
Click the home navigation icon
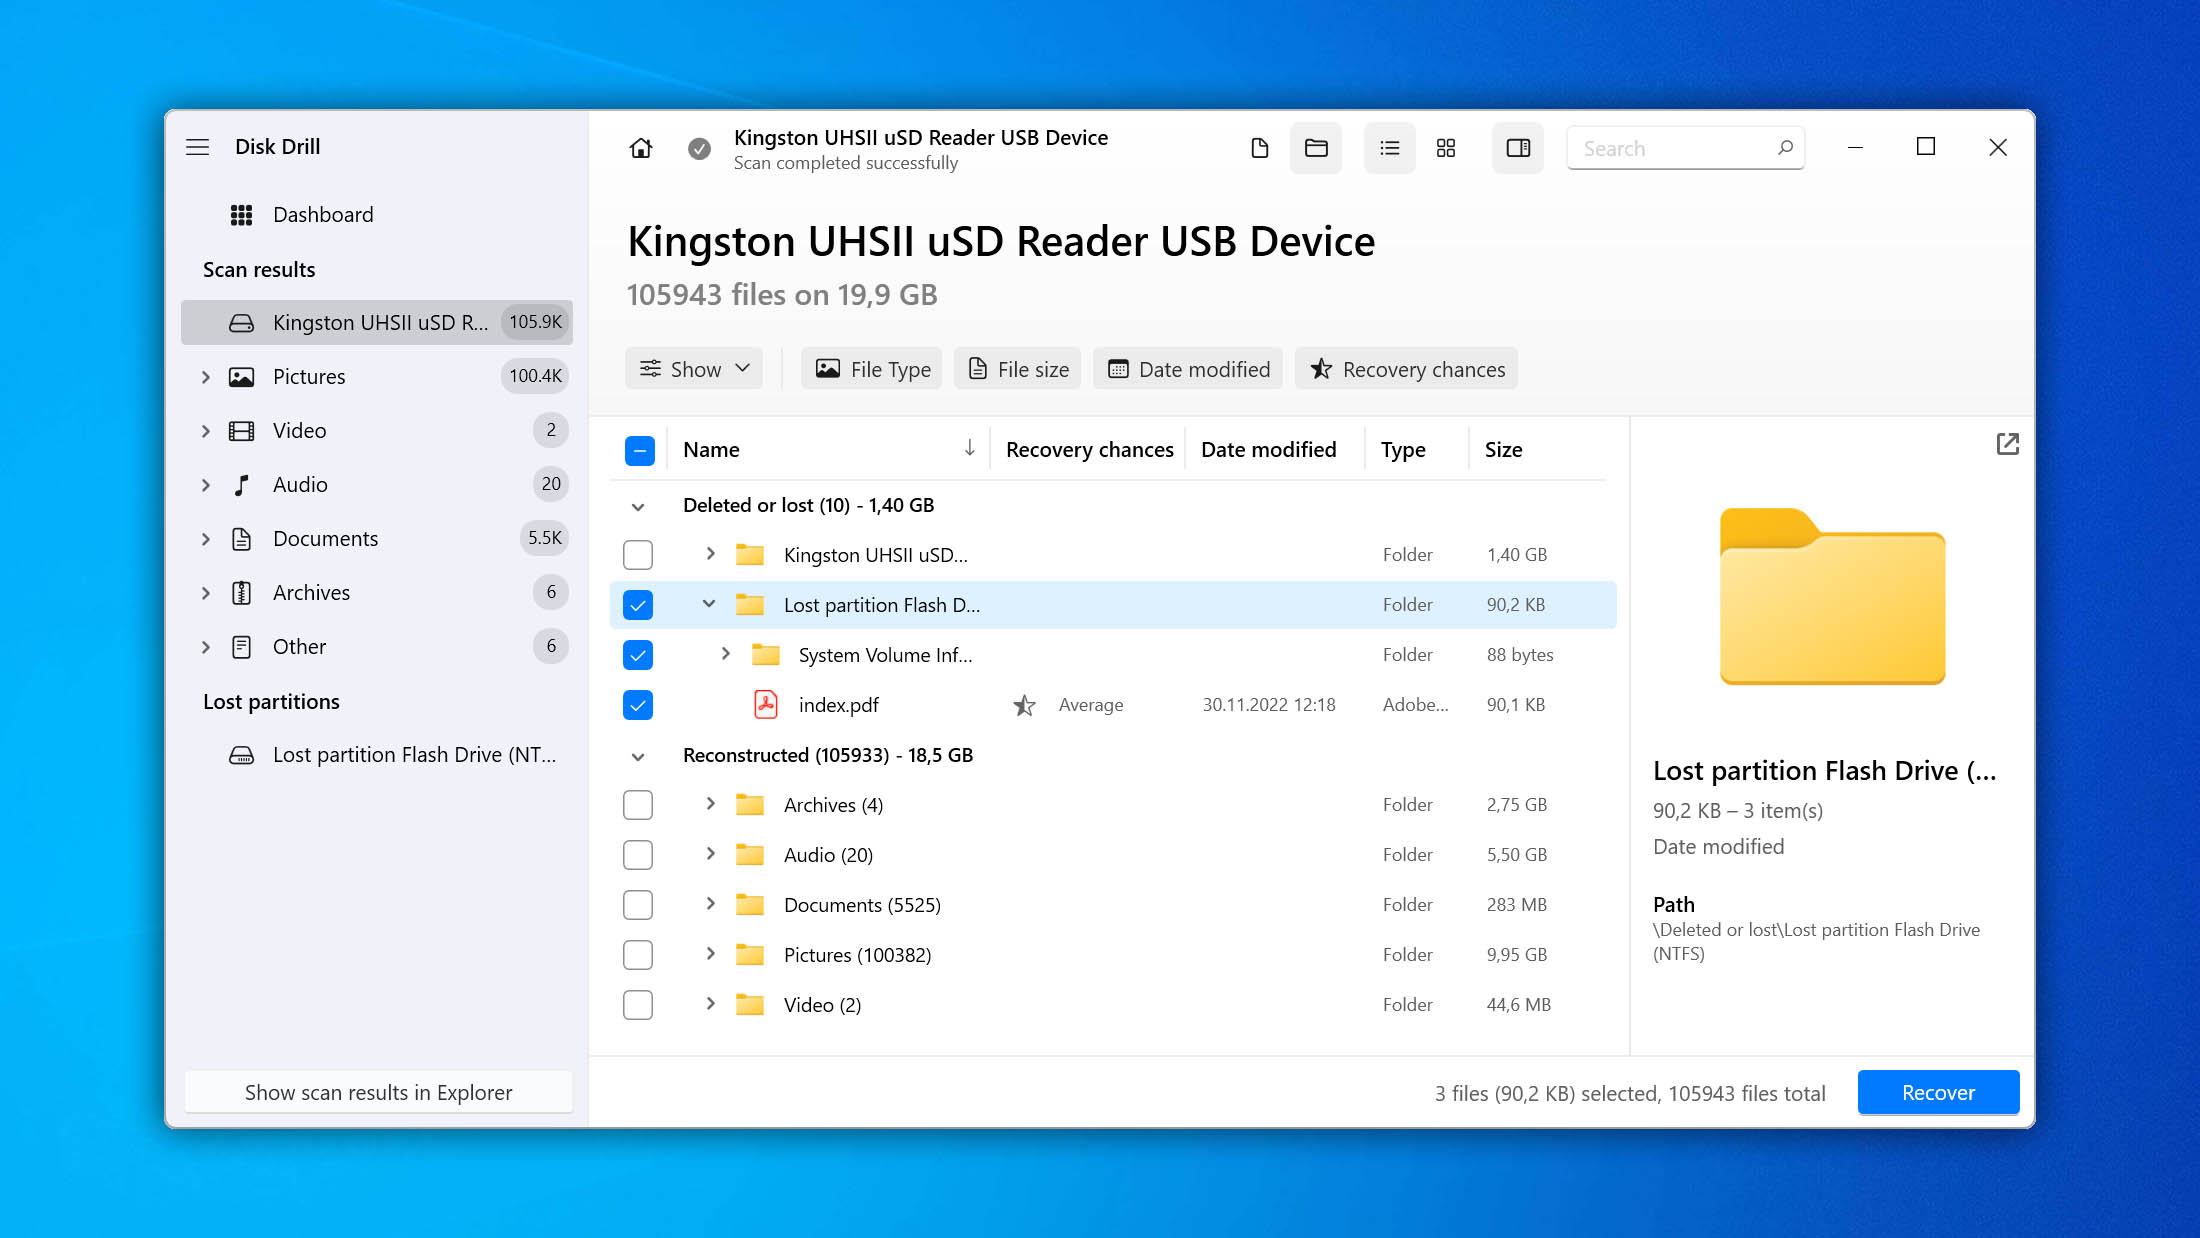(639, 148)
